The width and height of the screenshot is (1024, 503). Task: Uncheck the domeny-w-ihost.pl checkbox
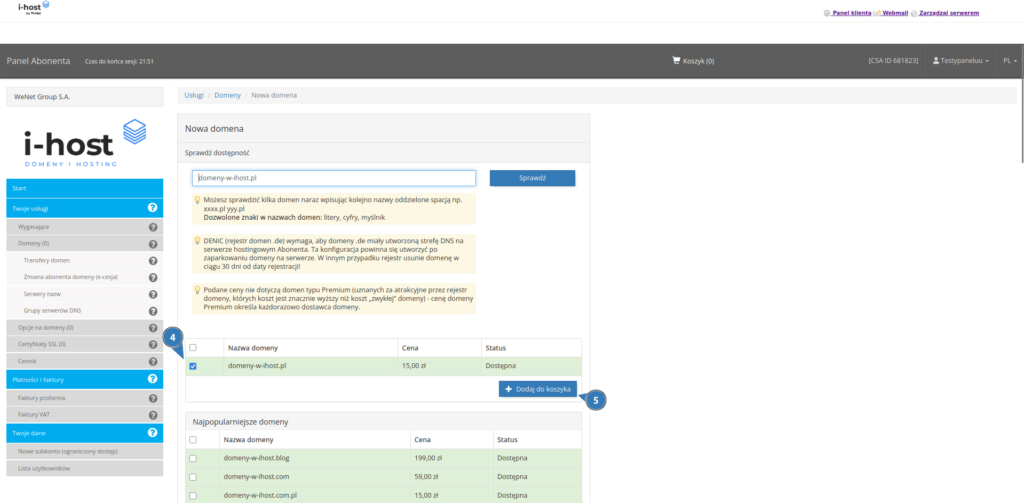click(x=193, y=366)
